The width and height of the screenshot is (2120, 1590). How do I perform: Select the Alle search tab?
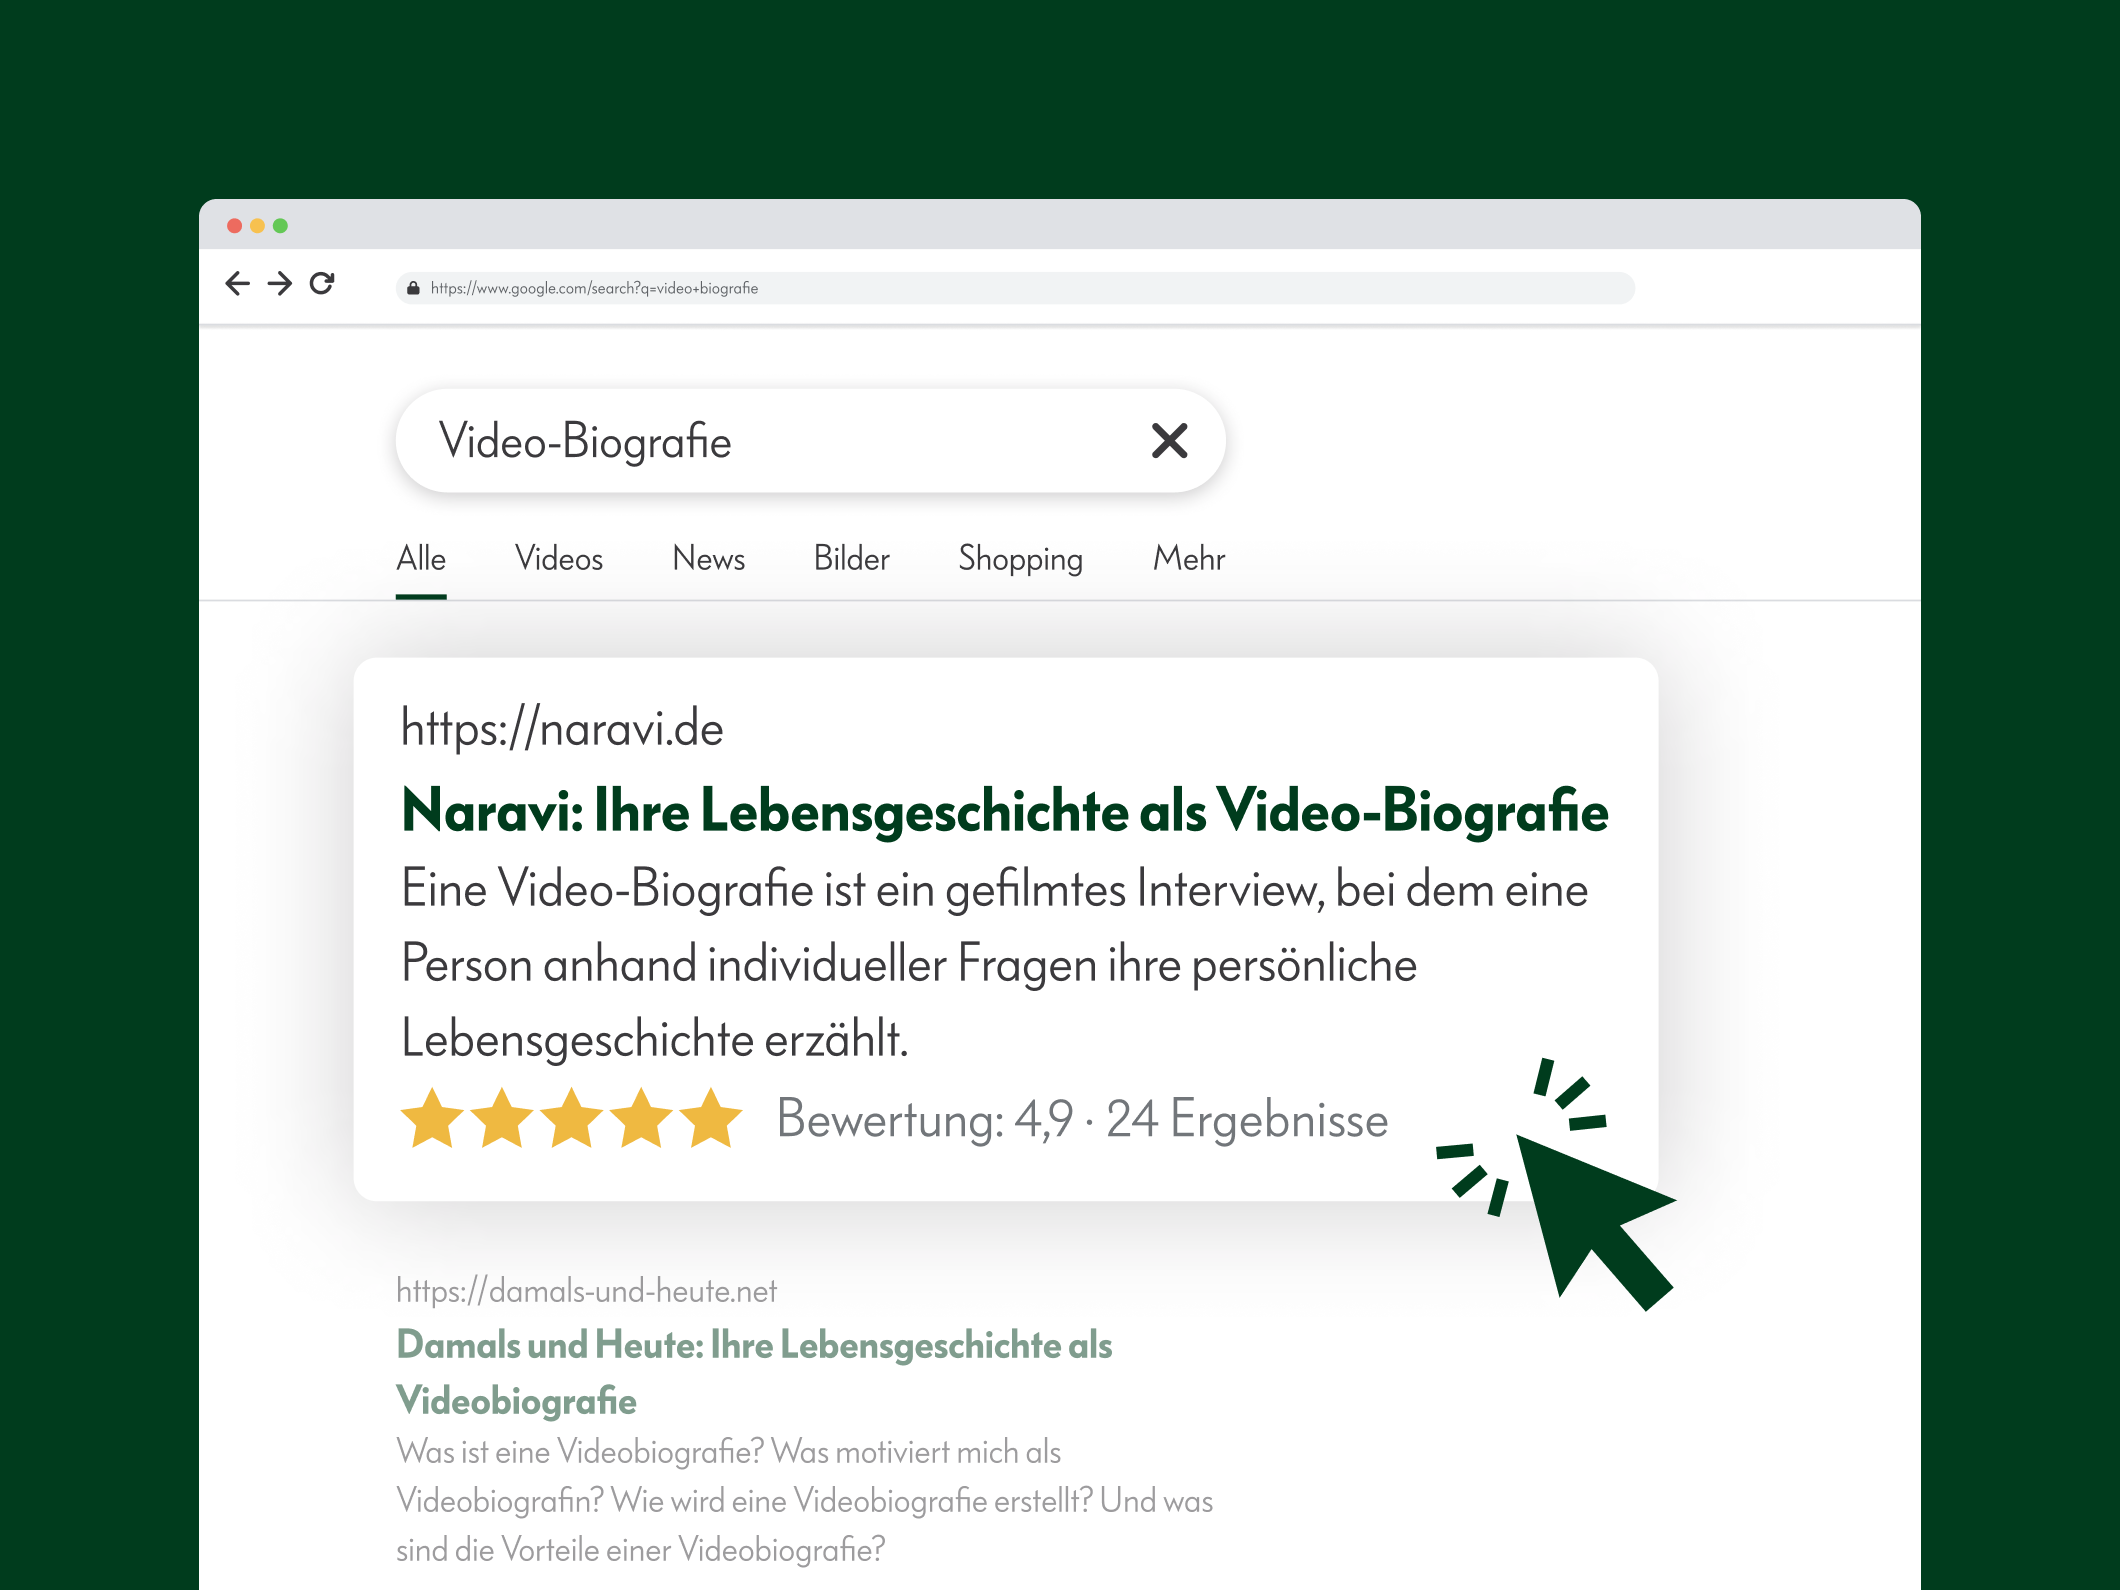[x=421, y=558]
